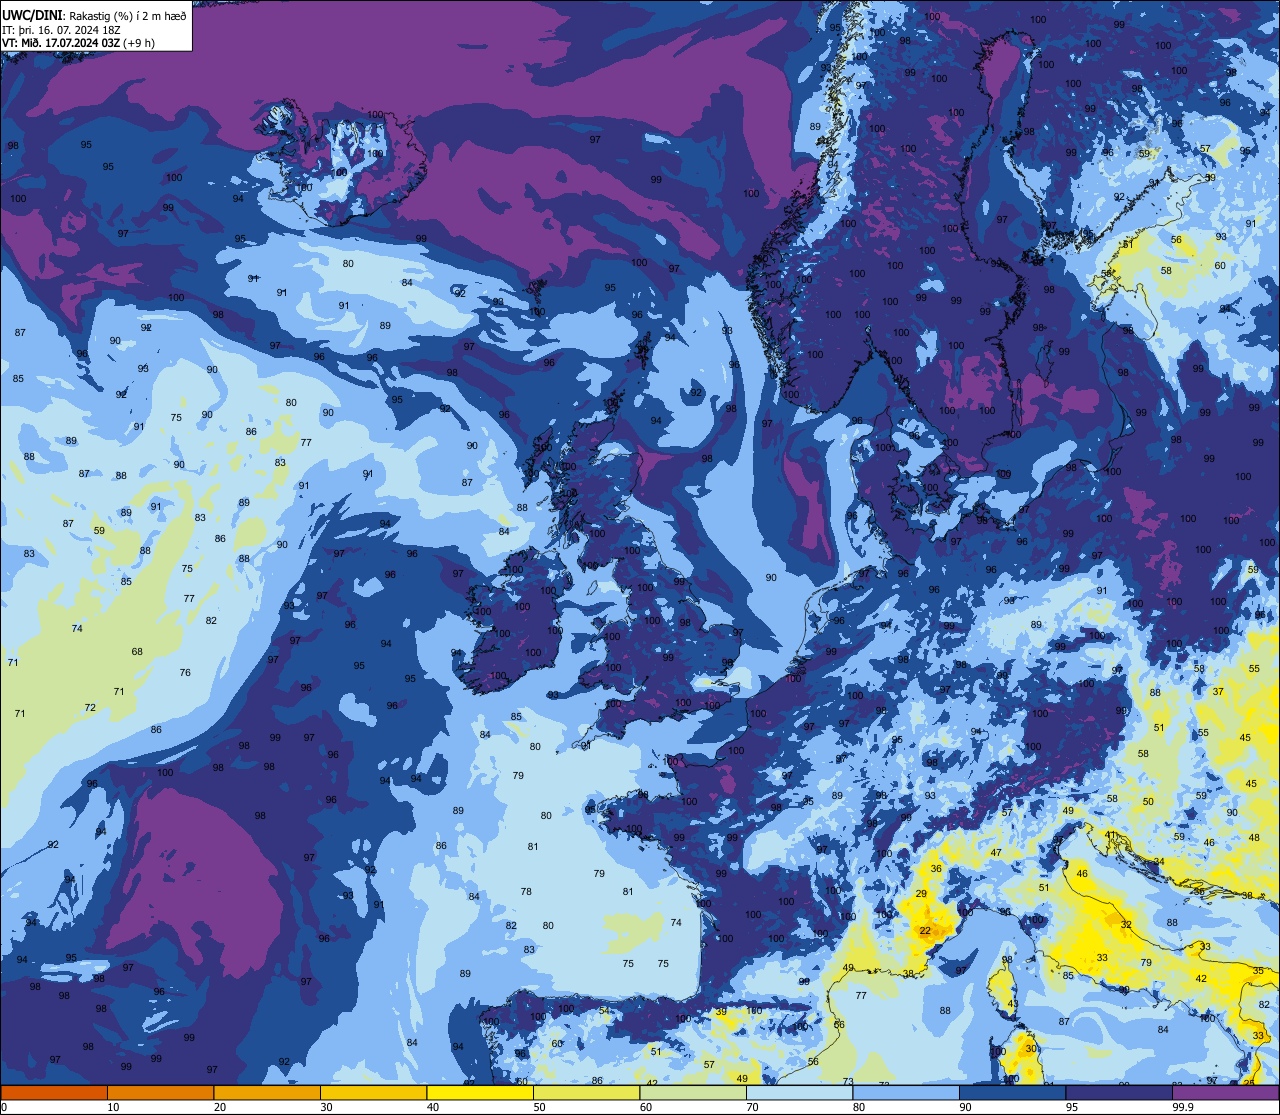Click the humidity value "22" in southern France

[925, 931]
